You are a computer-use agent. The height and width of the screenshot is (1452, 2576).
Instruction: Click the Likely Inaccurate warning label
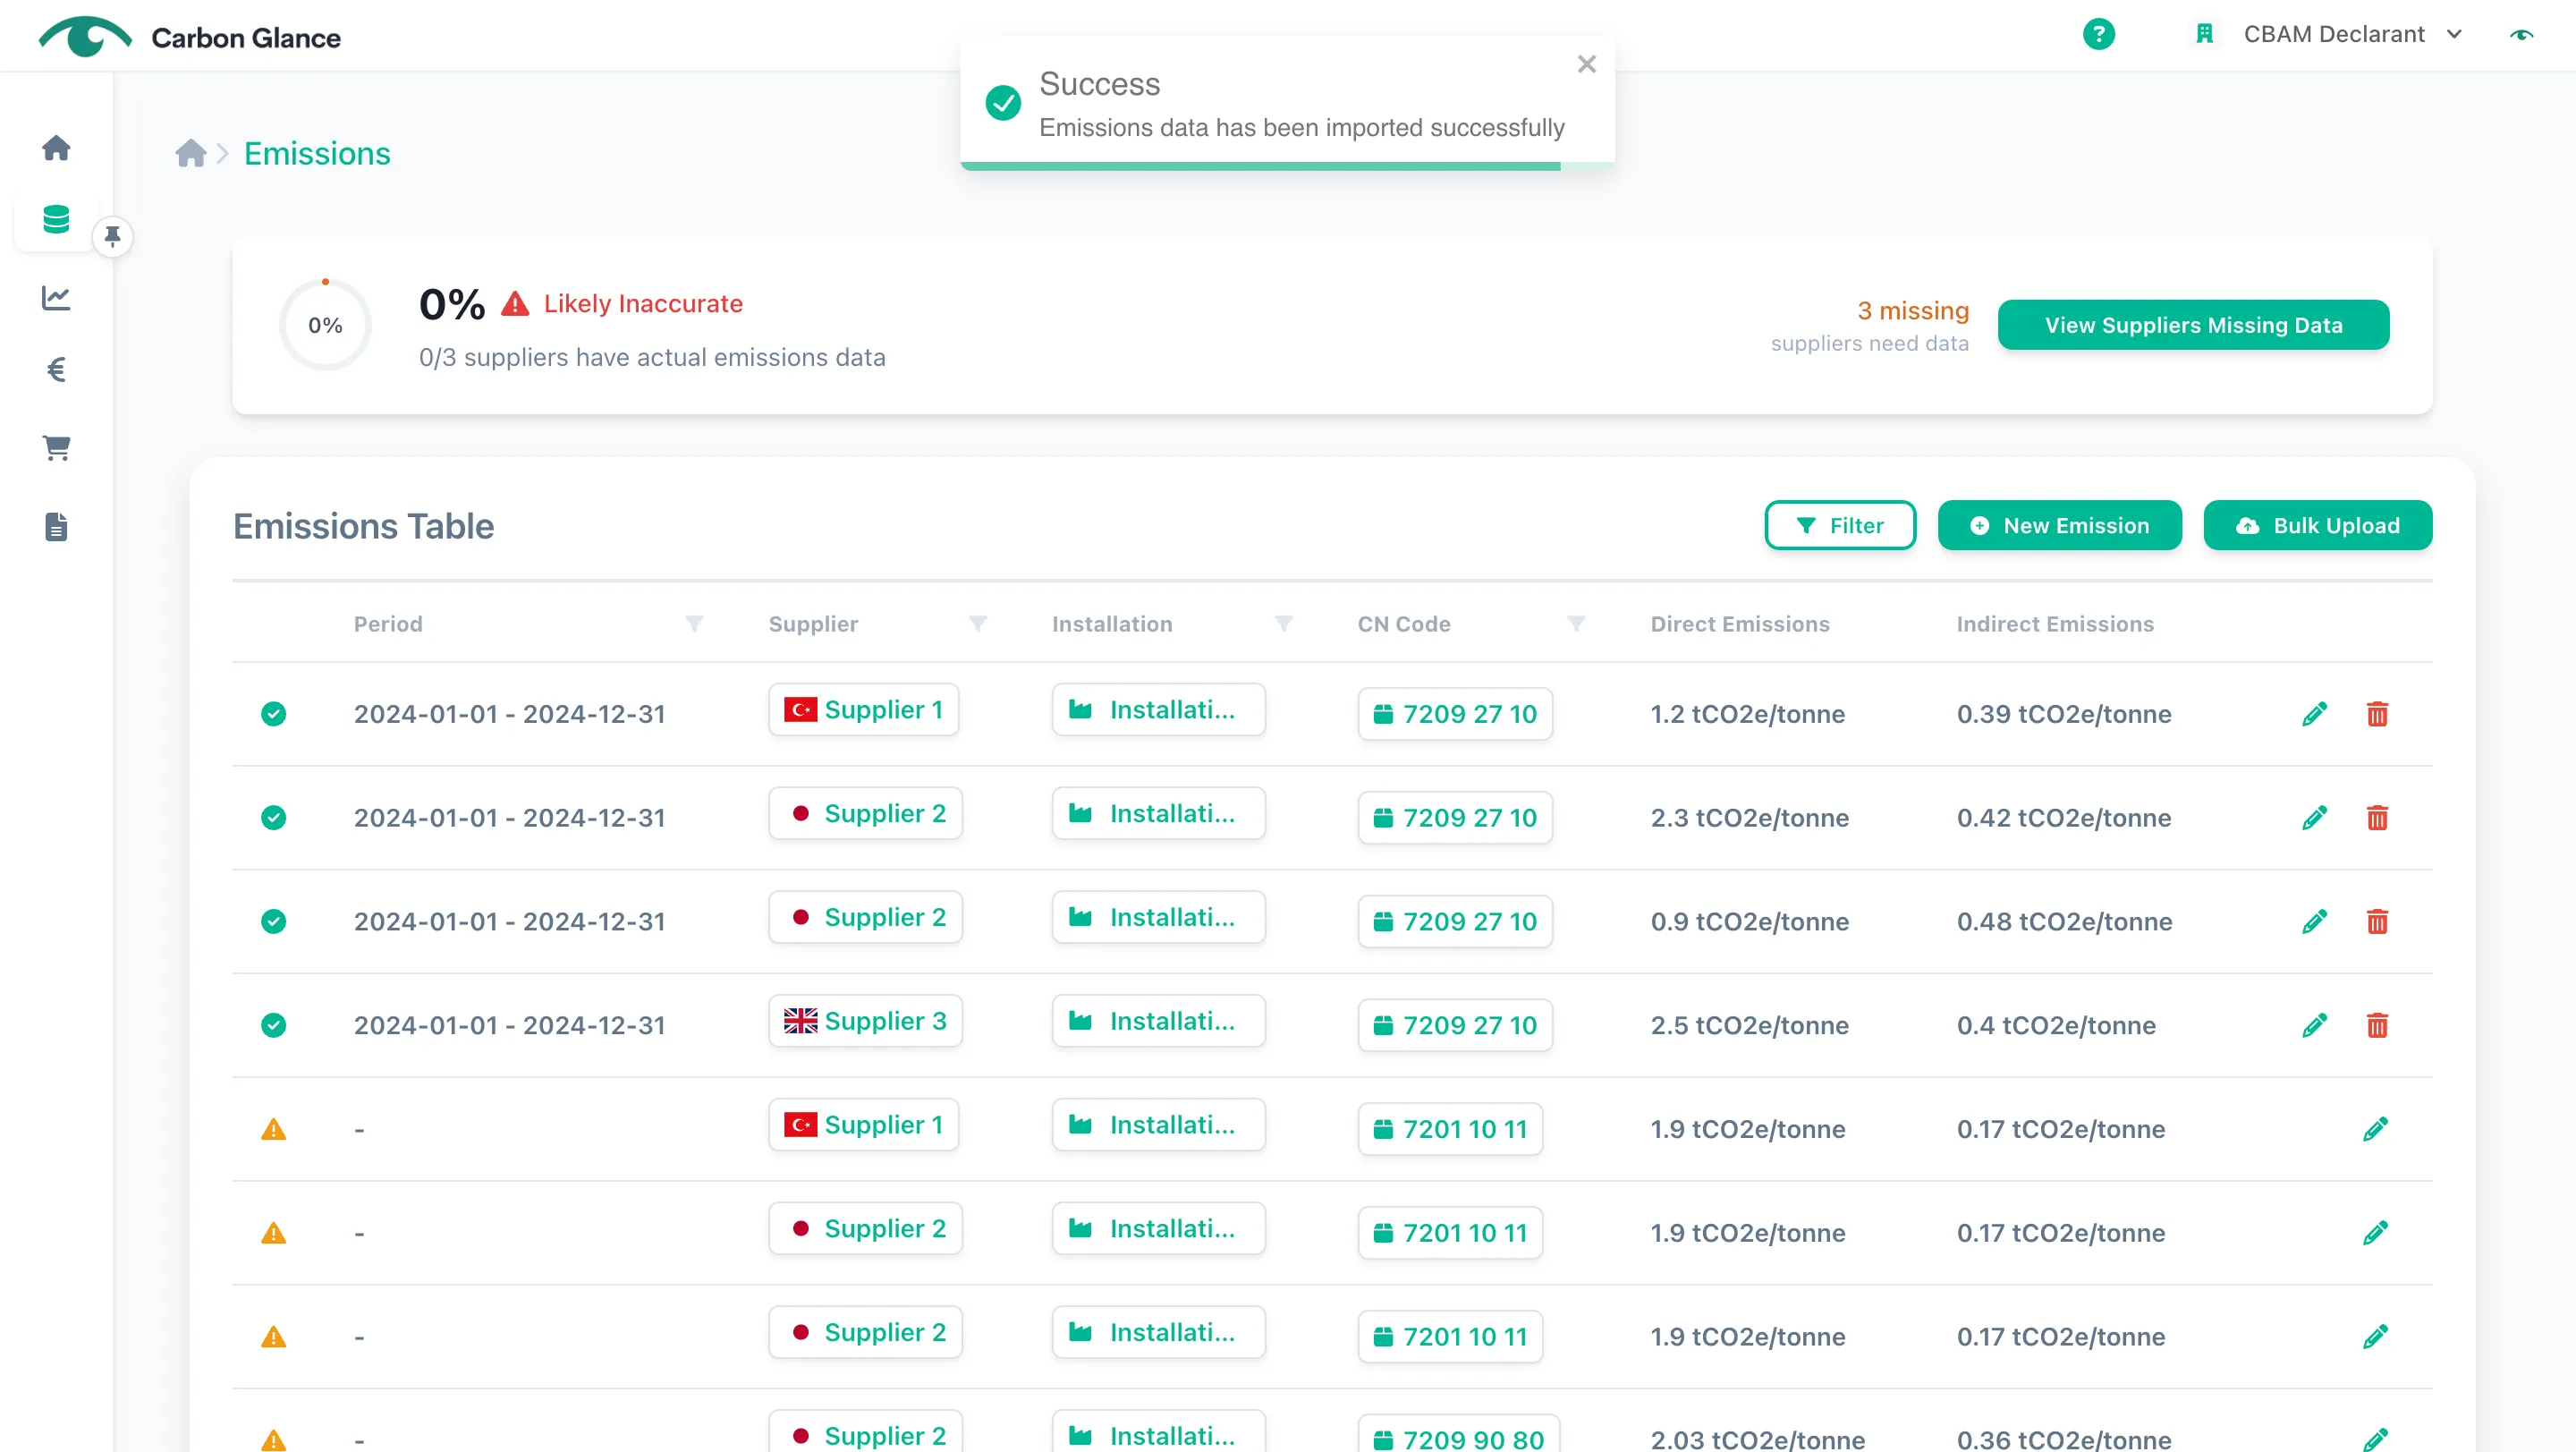(622, 304)
